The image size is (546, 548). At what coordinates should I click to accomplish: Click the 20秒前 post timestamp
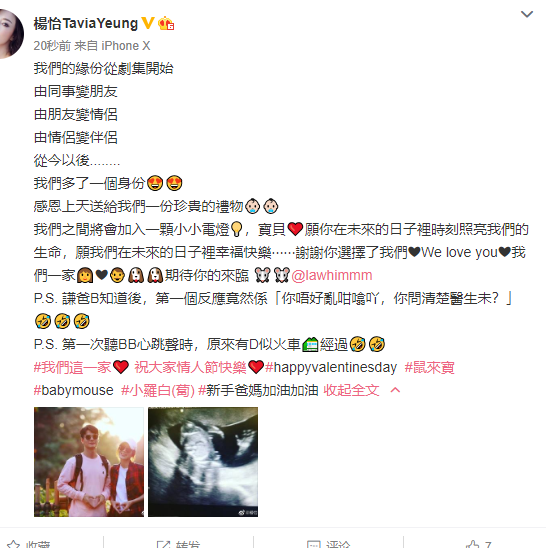click(52, 46)
